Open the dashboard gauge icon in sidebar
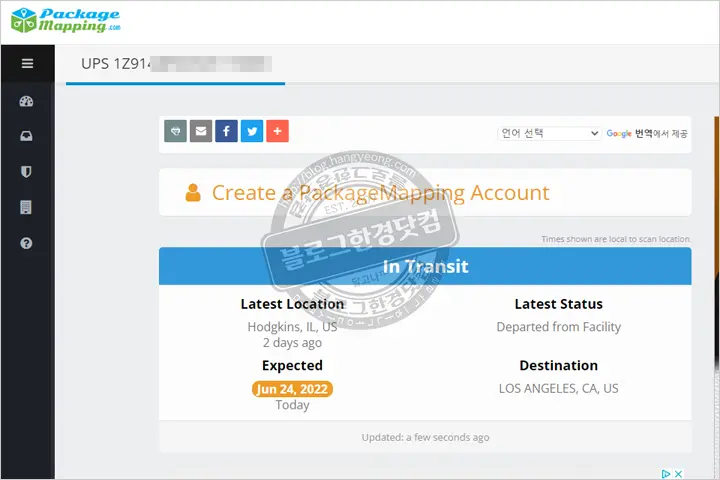Image resolution: width=720 pixels, height=480 pixels. (x=27, y=102)
